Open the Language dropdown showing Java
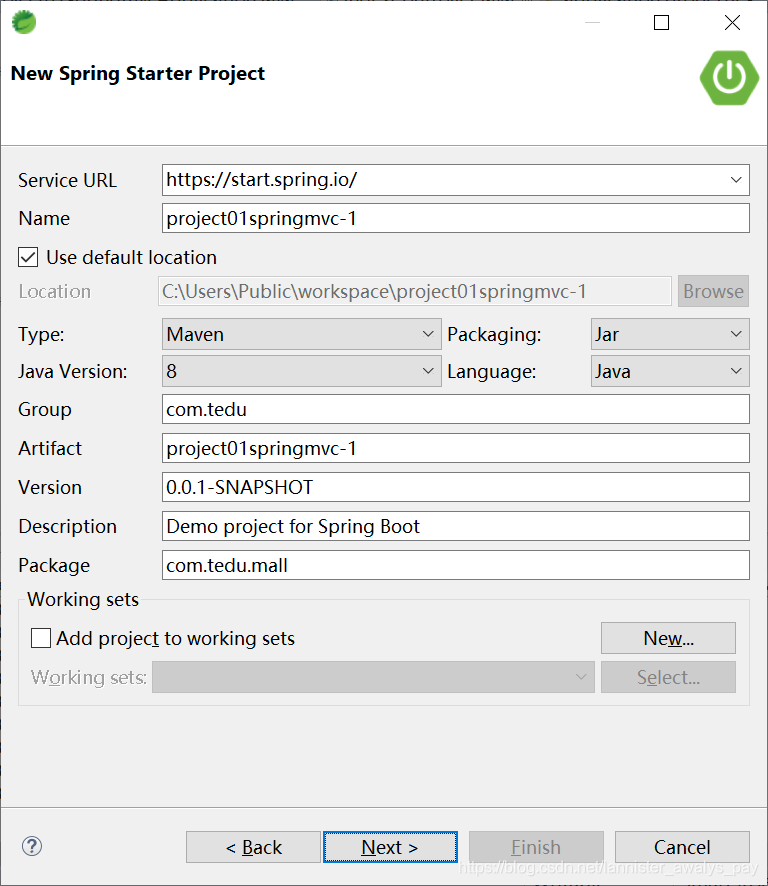Image resolution: width=768 pixels, height=886 pixels. [737, 371]
